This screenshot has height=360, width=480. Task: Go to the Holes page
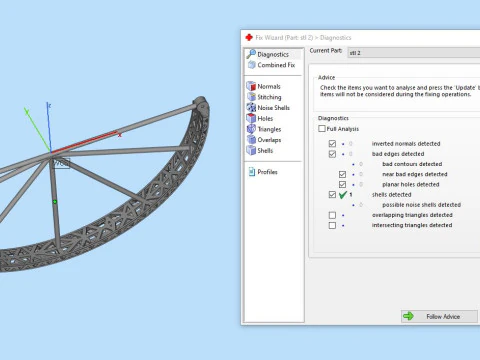265,118
